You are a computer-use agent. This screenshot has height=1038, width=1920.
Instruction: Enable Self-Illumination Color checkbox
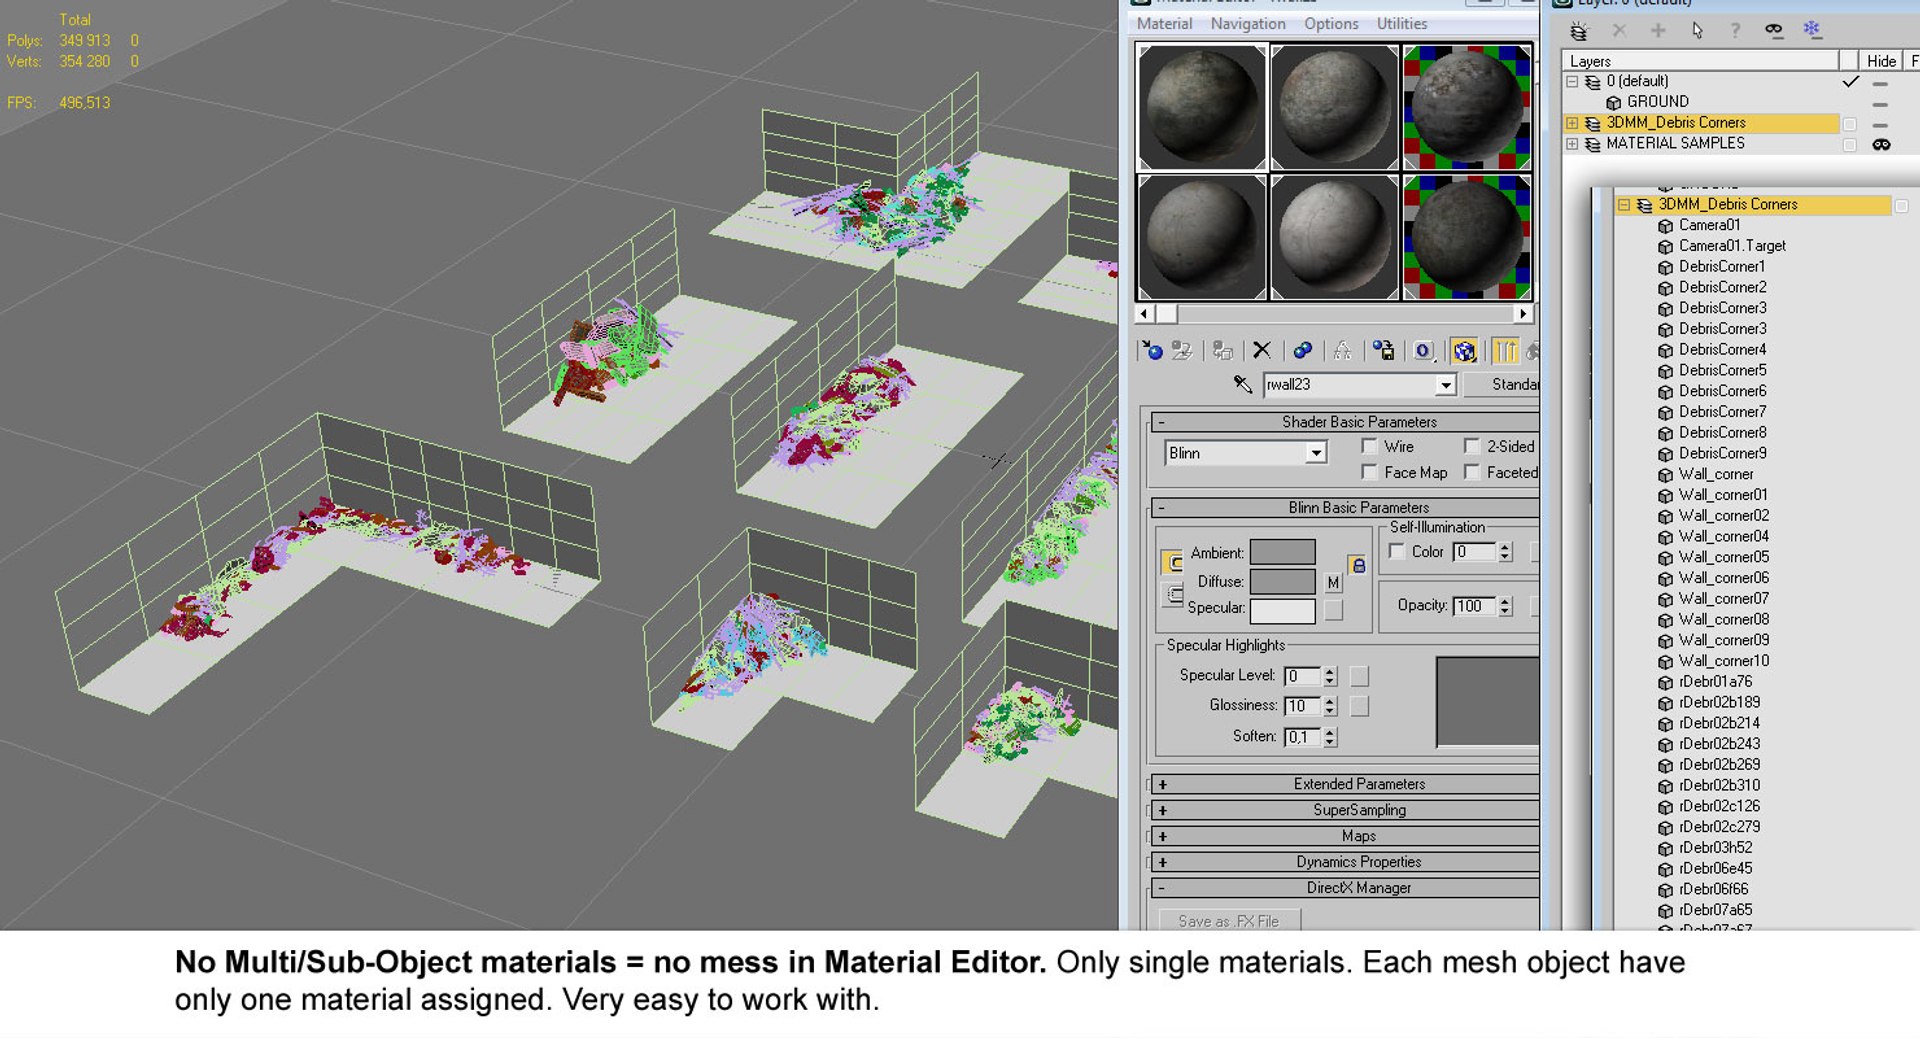point(1397,551)
